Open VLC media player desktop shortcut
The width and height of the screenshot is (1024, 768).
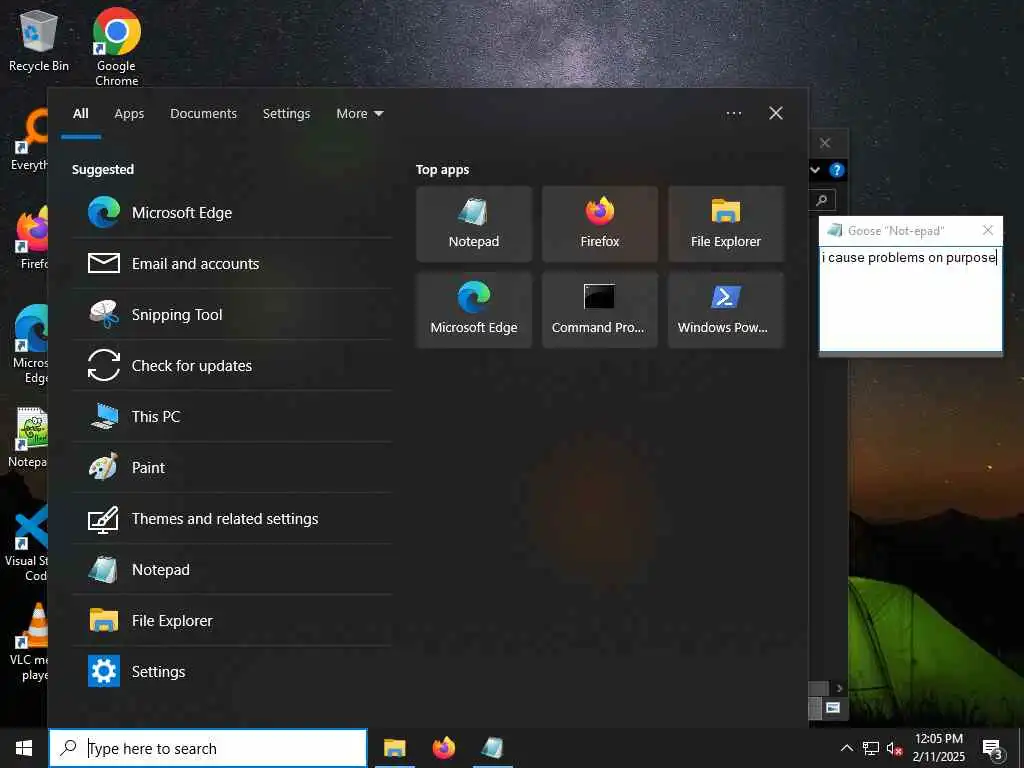pyautogui.click(x=29, y=641)
